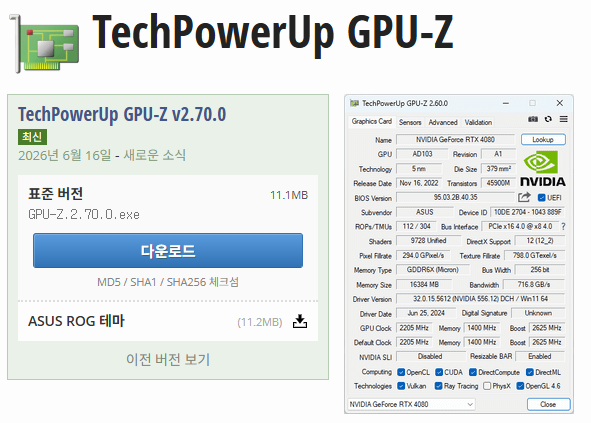Click the Lookup button
Screen dimensions: 591x423
[x=543, y=139]
